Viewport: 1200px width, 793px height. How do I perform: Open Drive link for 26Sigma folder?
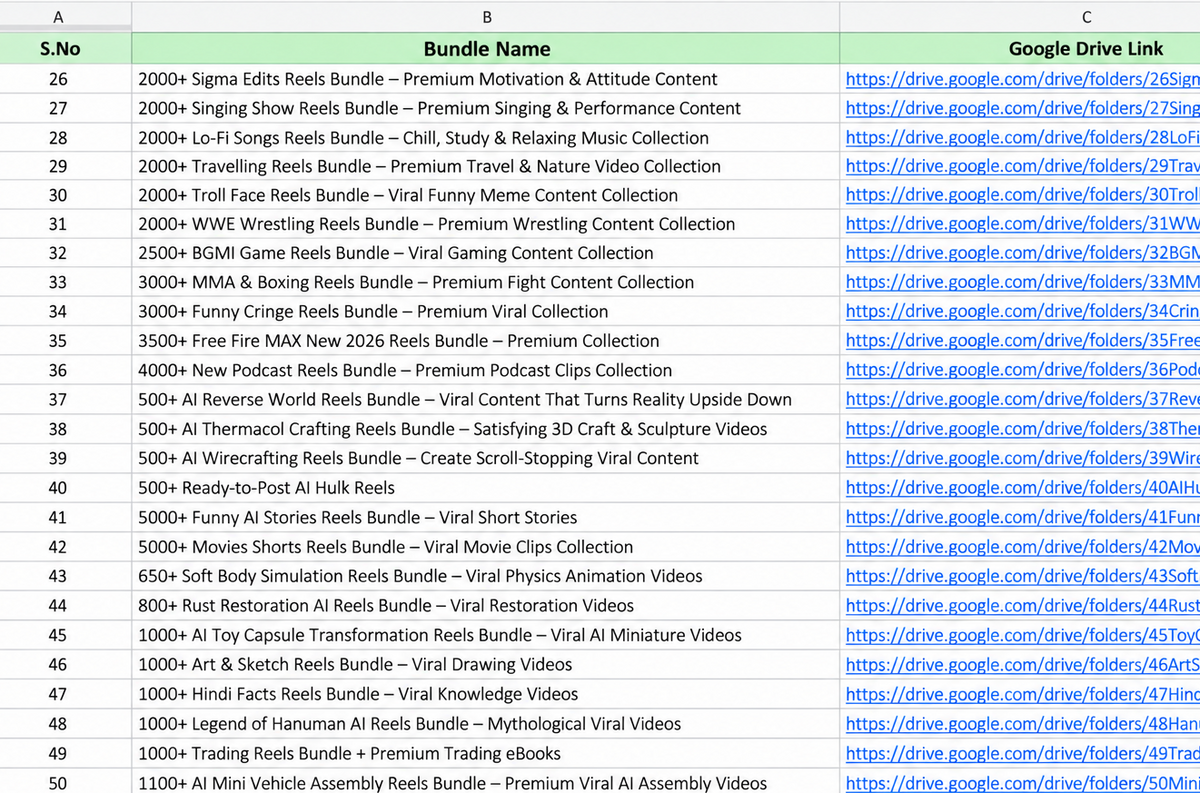point(1022,79)
